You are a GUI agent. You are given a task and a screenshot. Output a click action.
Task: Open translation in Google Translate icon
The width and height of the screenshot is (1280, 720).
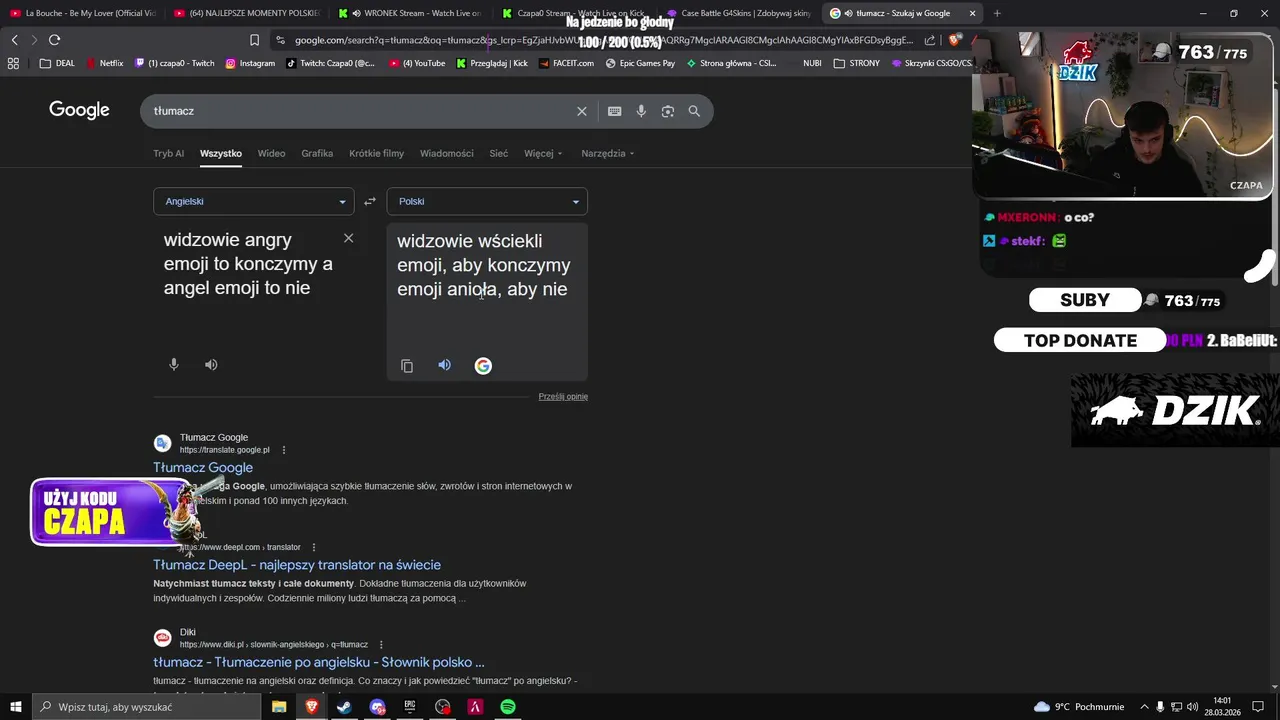pos(483,366)
